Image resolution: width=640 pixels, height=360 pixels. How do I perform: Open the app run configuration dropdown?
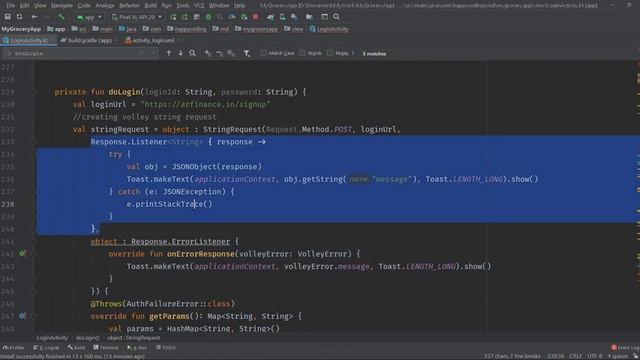89,17
